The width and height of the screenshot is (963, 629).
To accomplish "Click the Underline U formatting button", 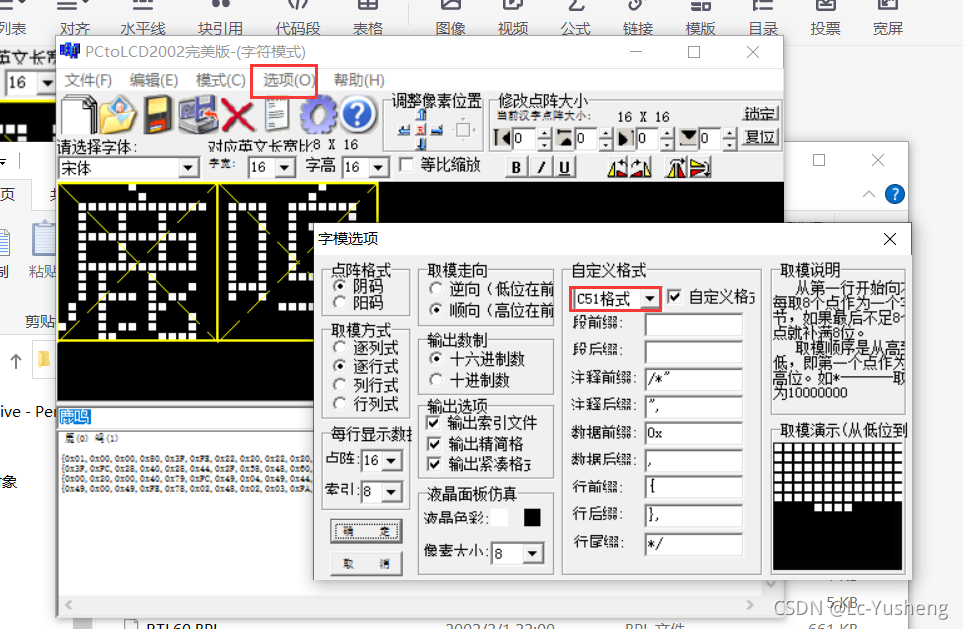I will pyautogui.click(x=564, y=167).
